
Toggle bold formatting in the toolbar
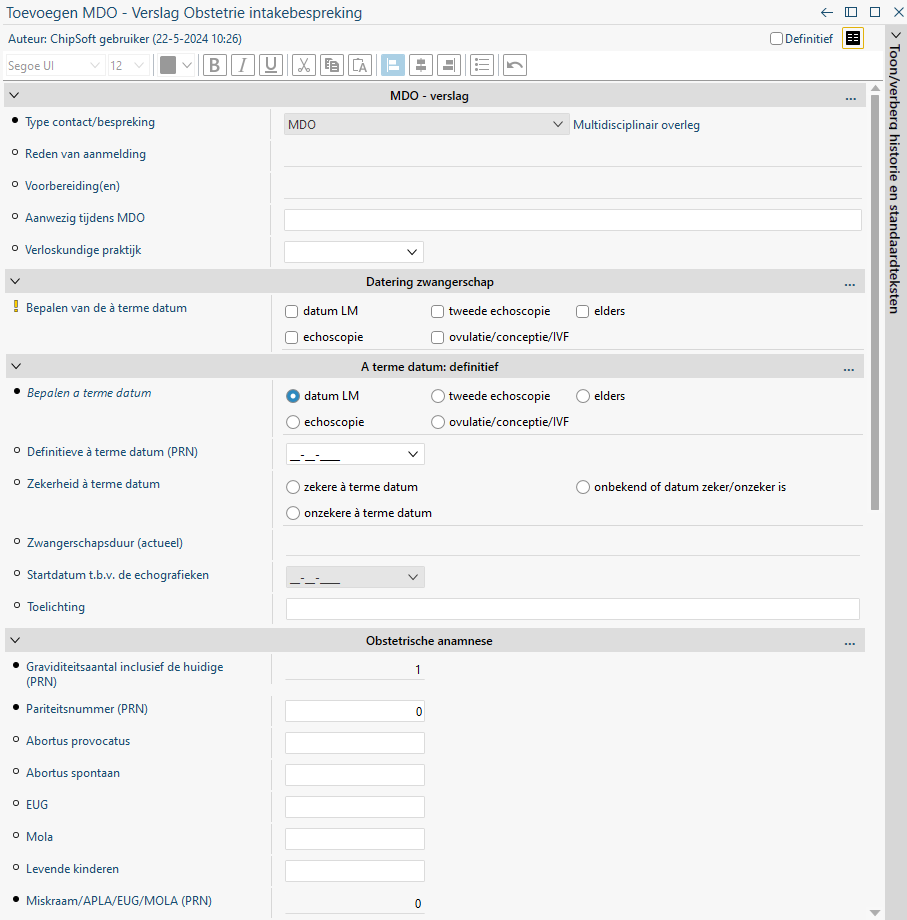(215, 65)
